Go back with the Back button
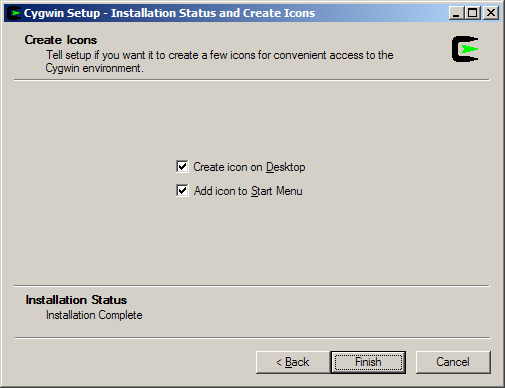The image size is (505, 388). pos(293,362)
